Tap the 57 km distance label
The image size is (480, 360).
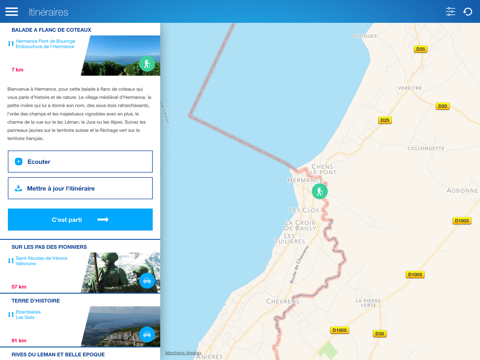click(19, 287)
